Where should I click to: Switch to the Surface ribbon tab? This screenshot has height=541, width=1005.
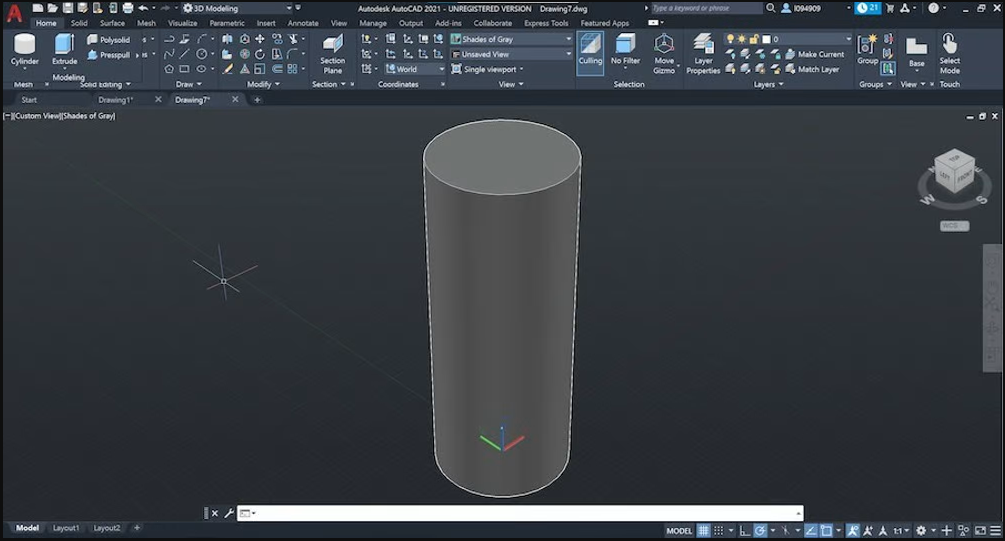point(112,23)
